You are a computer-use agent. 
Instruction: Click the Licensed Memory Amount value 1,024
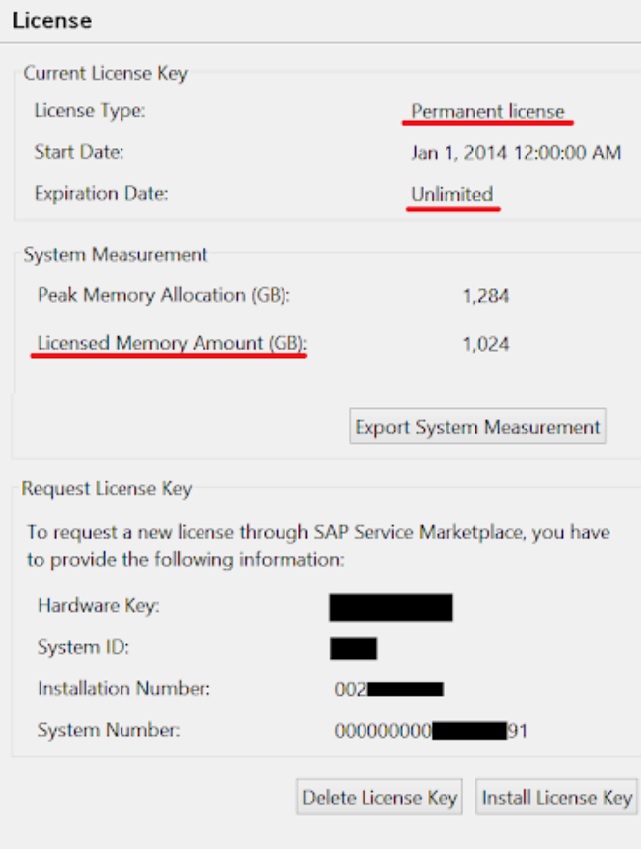point(486,344)
